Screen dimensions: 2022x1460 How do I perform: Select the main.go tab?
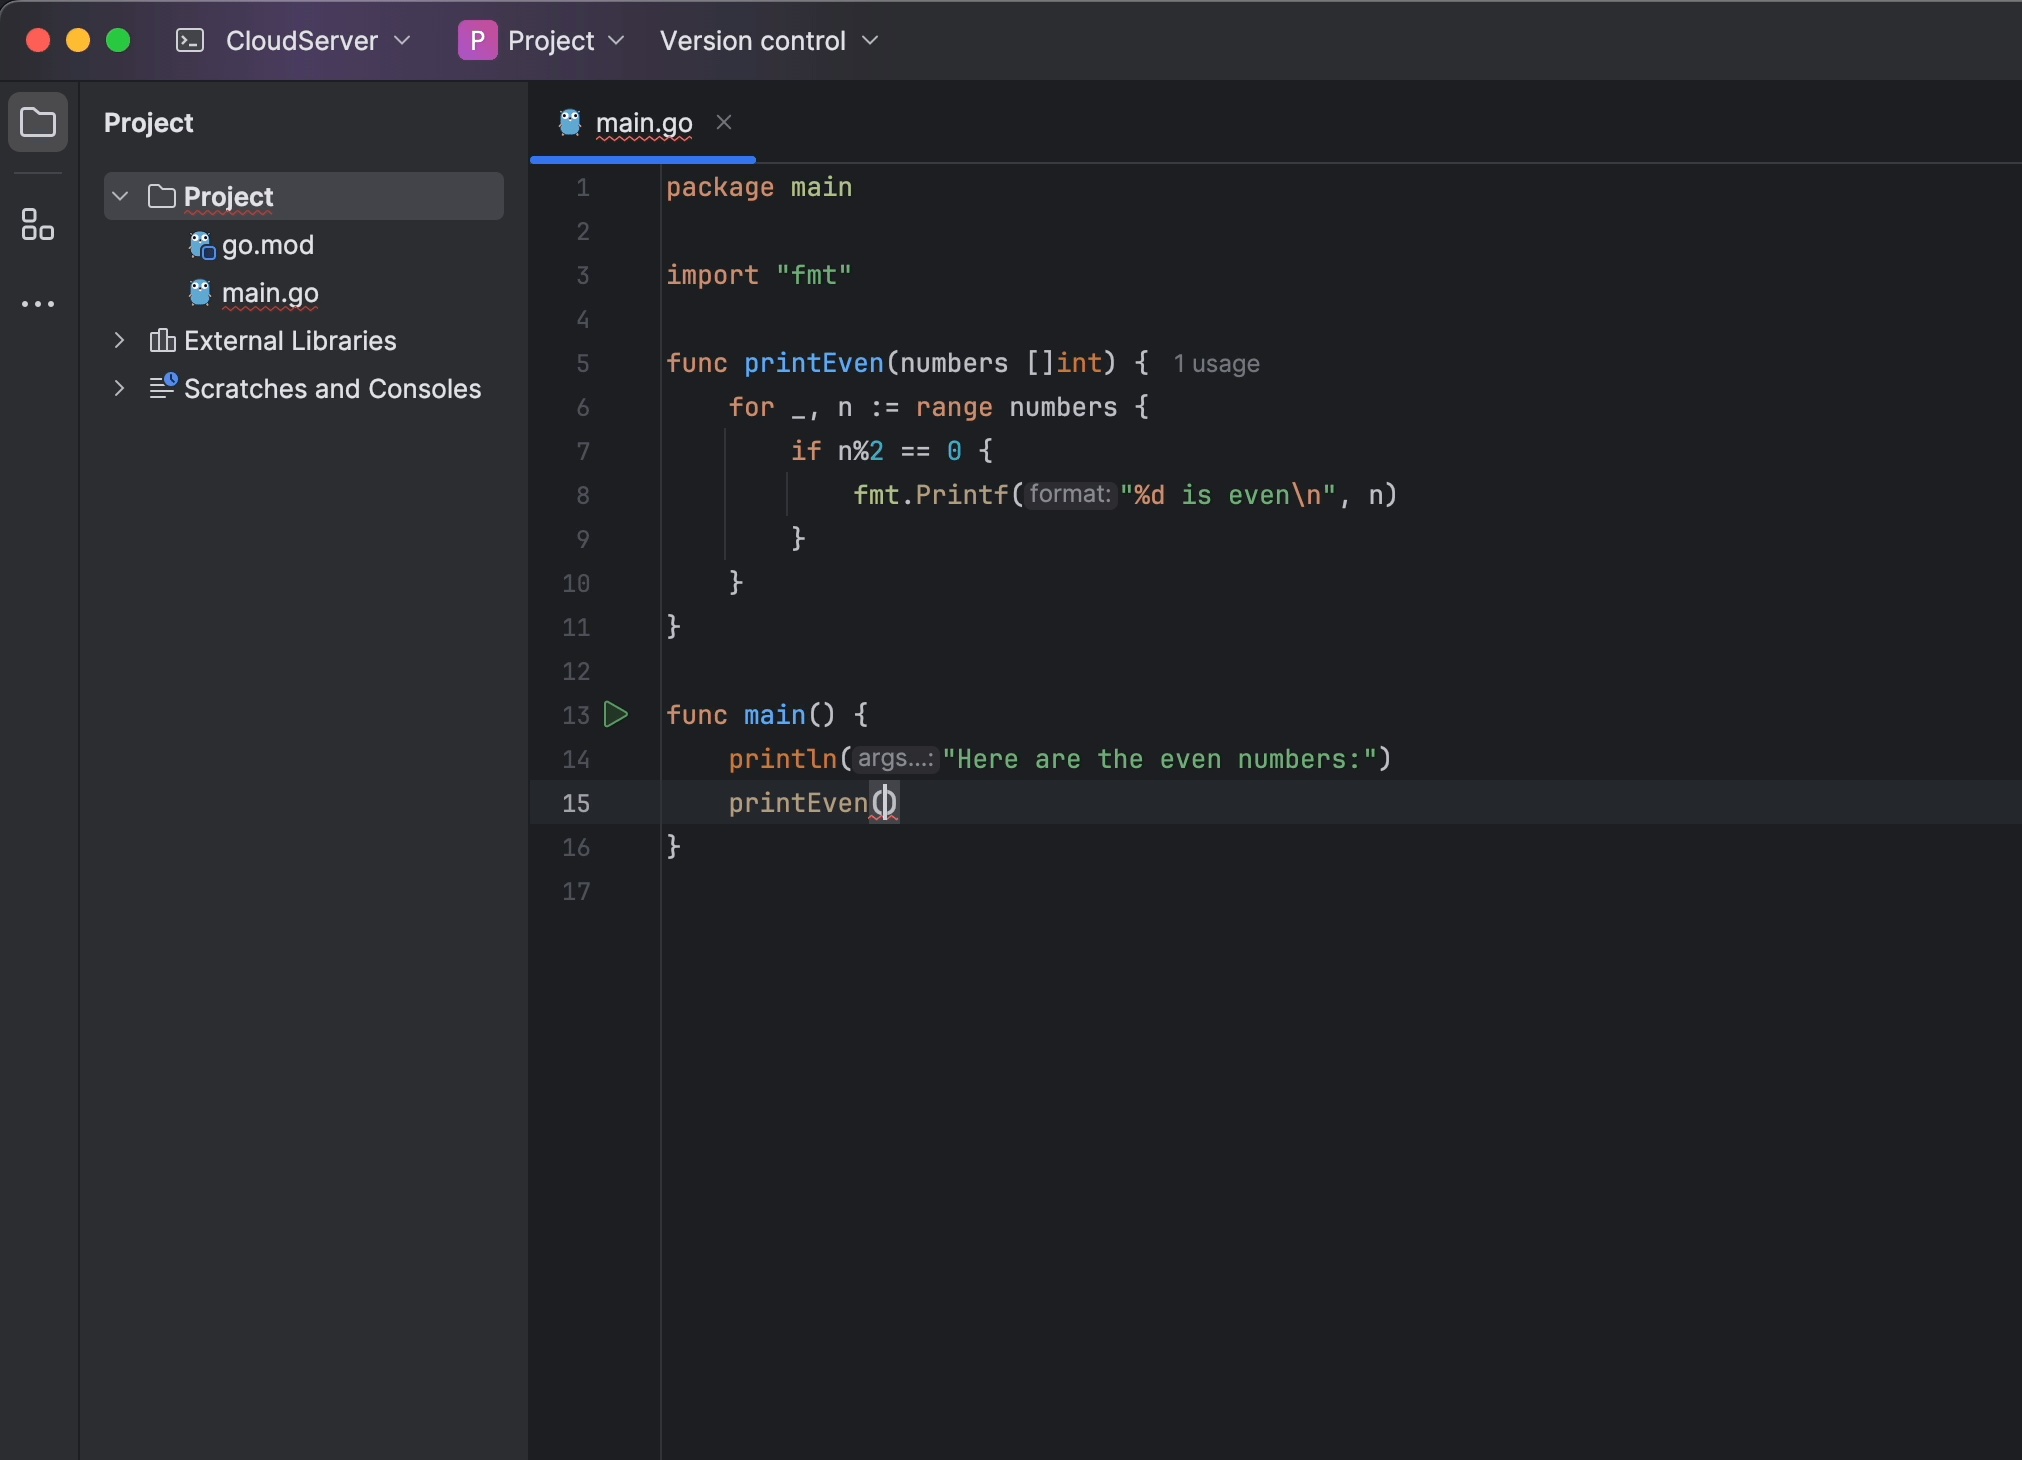[x=644, y=122]
